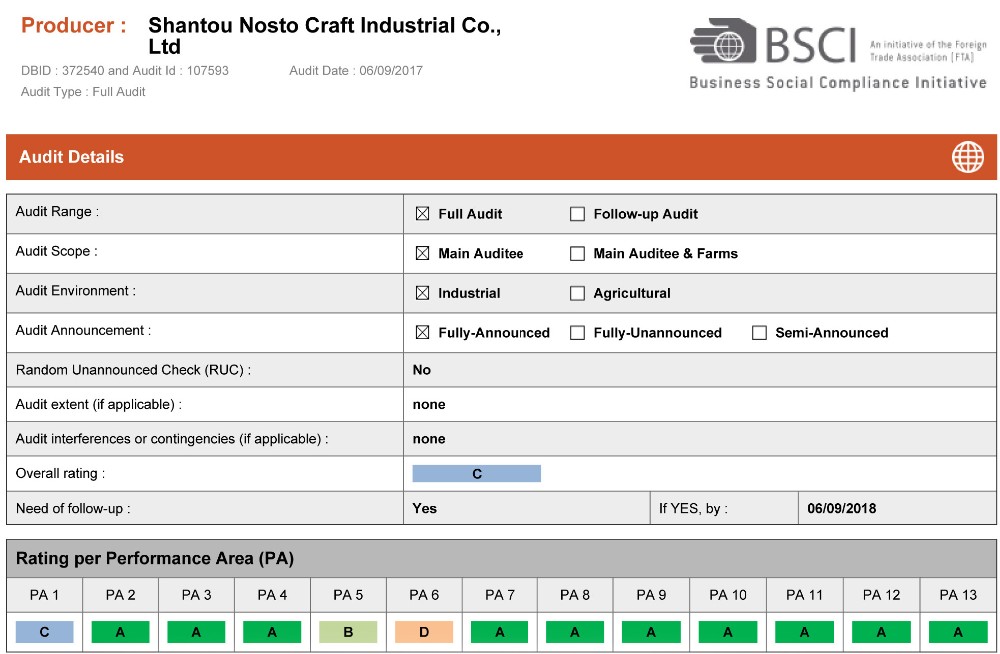
Task: Click the Producer label
Action: pyautogui.click(x=73, y=26)
